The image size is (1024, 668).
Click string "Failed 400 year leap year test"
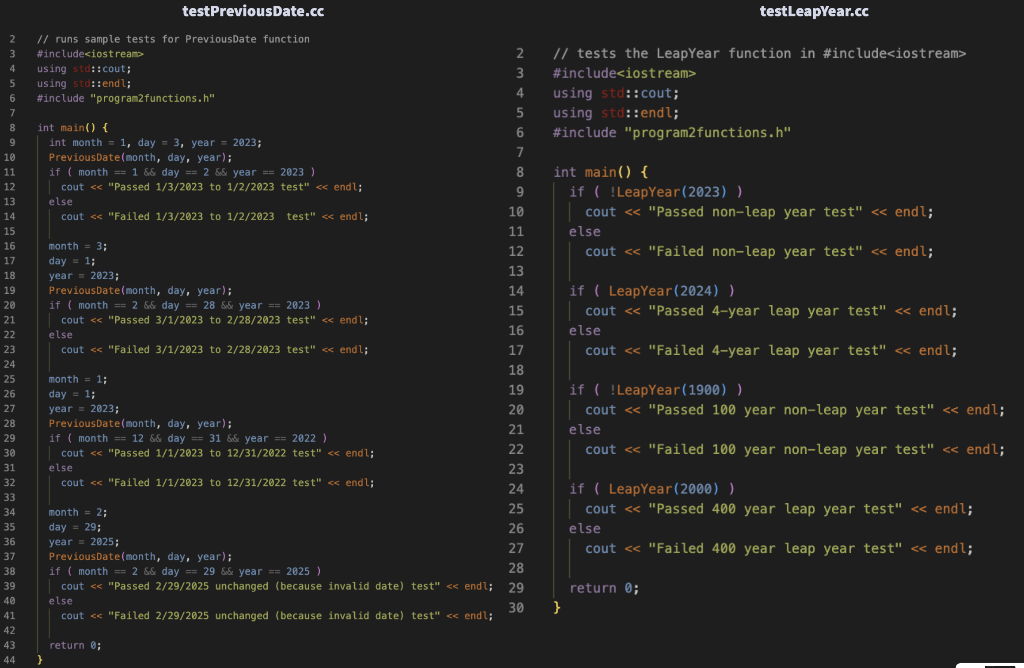click(x=775, y=549)
